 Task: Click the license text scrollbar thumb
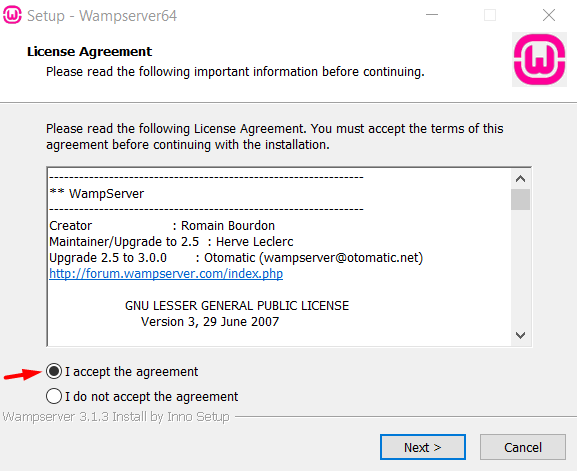point(520,199)
